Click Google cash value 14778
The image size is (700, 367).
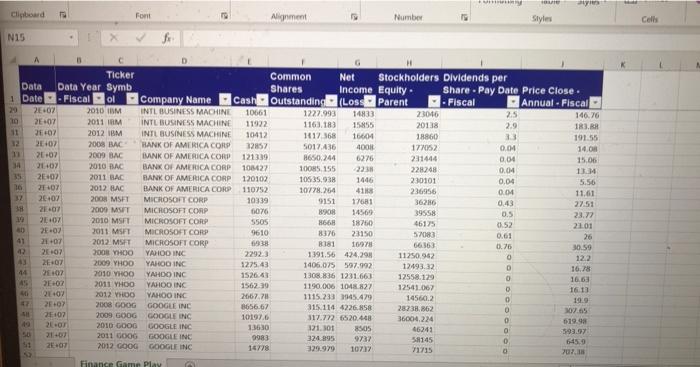point(258,347)
